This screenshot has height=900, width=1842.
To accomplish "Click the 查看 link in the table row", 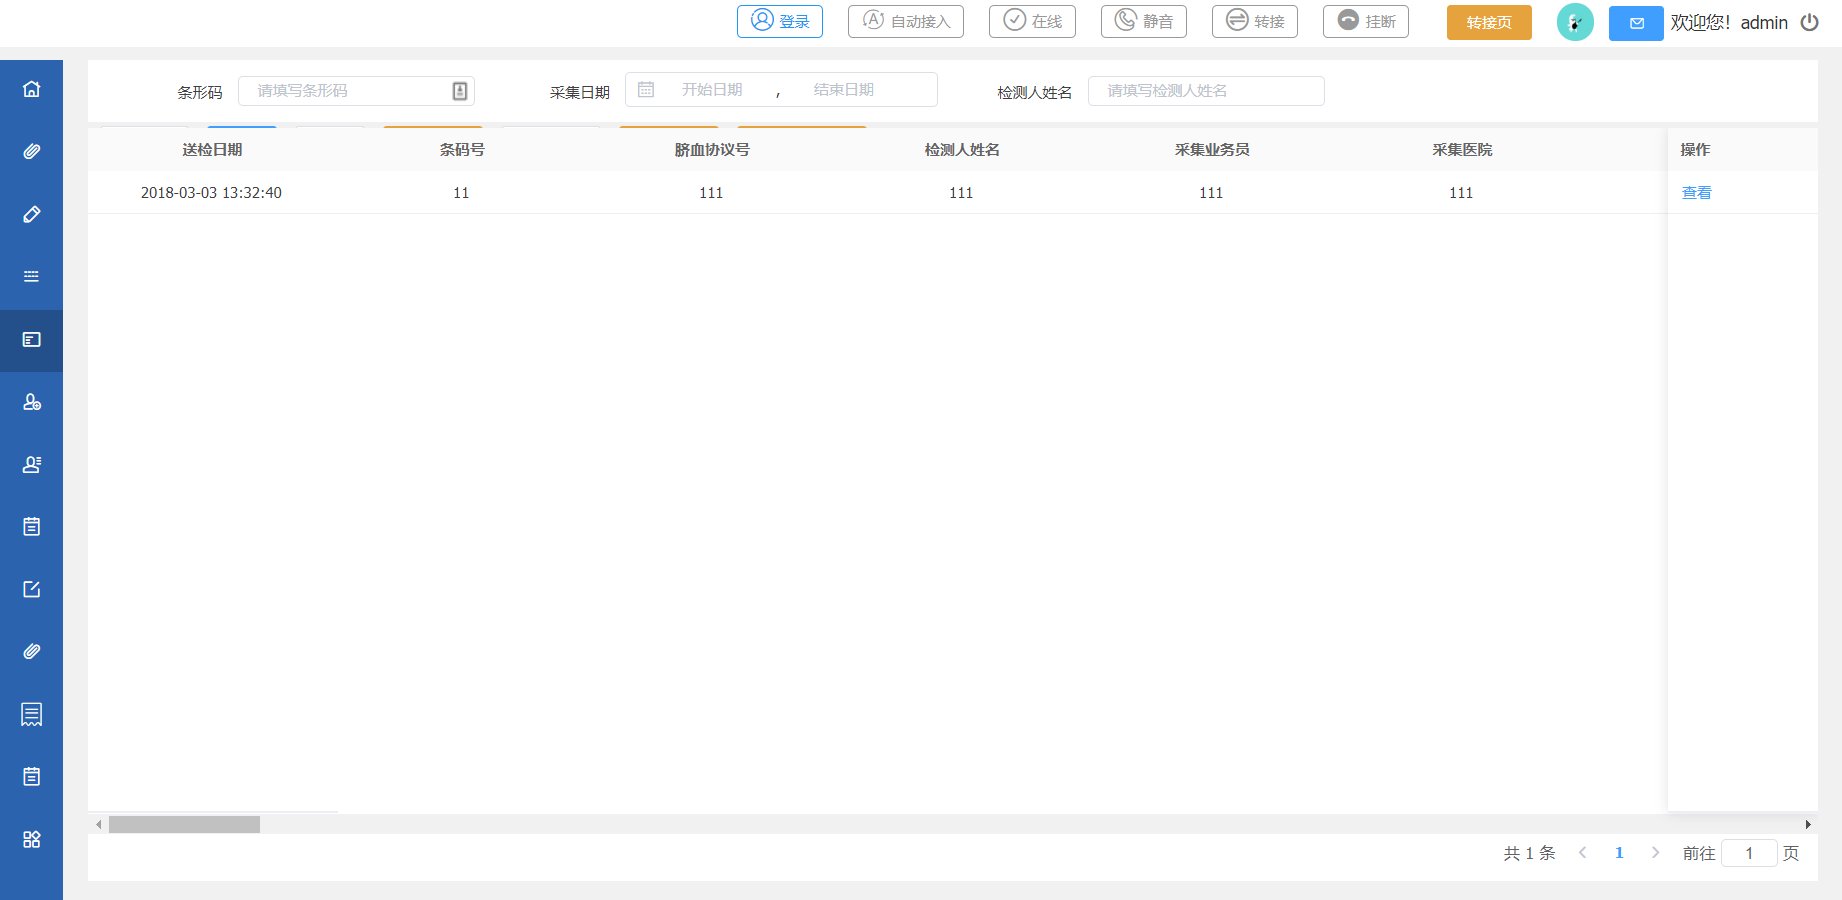I will (1696, 193).
